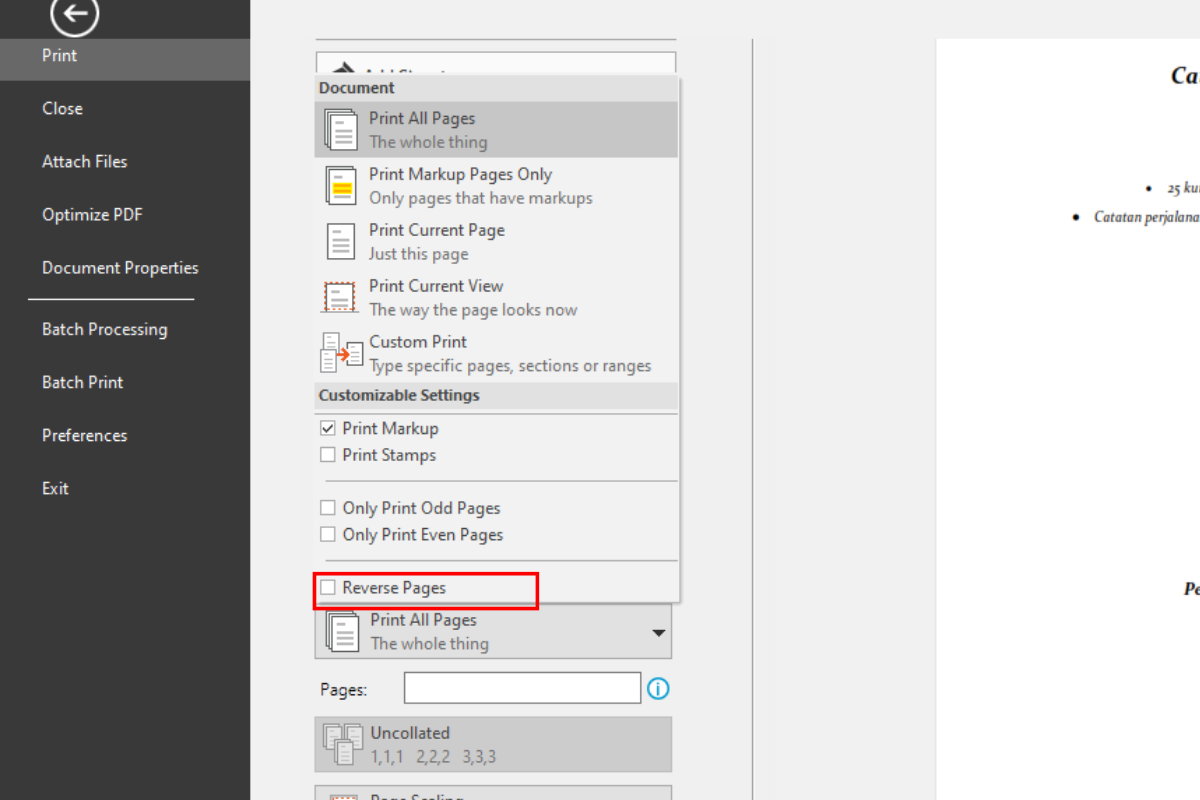Open Preferences in the left menu
This screenshot has height=800, width=1200.
[x=84, y=435]
